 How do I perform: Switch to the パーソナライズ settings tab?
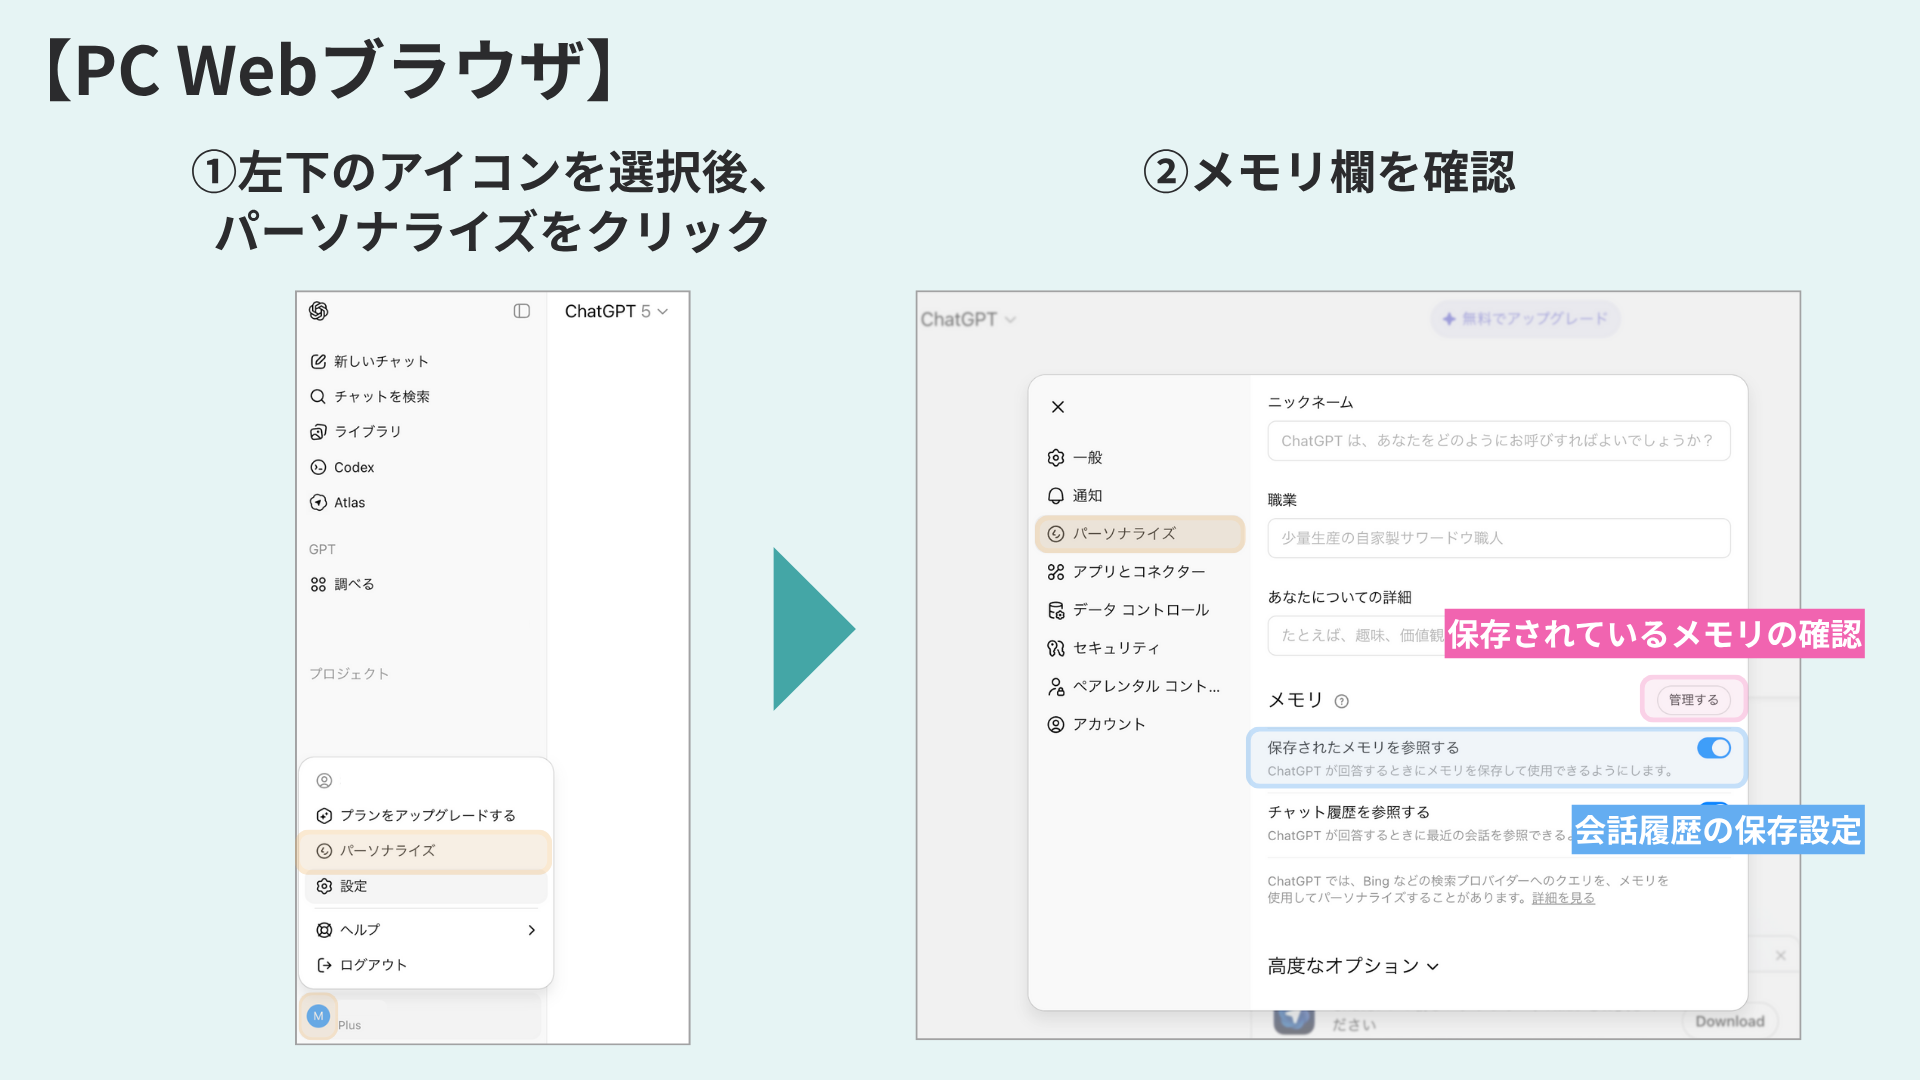click(1139, 534)
